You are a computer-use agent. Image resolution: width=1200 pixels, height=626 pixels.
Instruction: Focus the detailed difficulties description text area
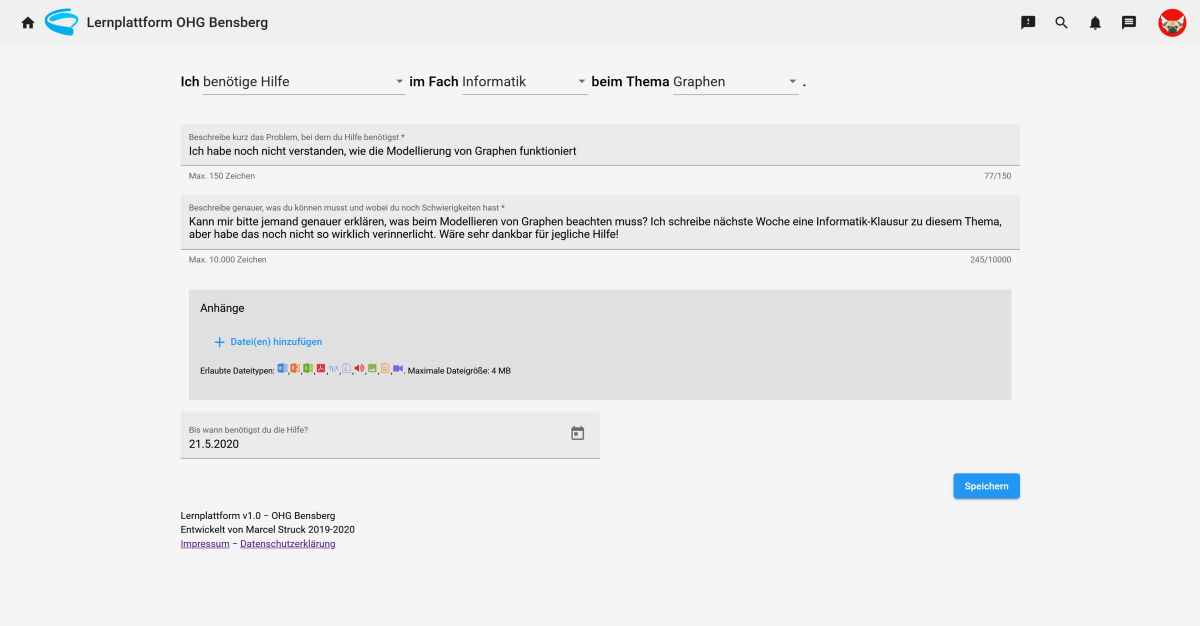600,227
